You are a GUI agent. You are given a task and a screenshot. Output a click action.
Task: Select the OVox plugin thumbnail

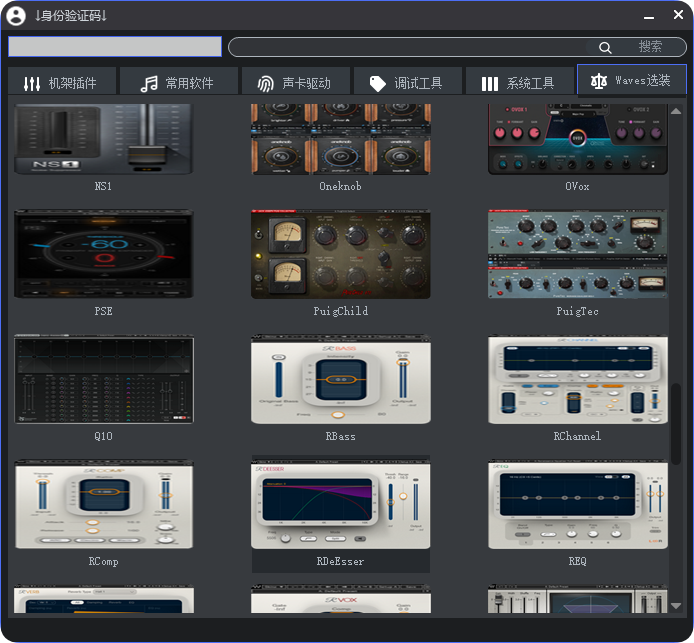tap(578, 139)
